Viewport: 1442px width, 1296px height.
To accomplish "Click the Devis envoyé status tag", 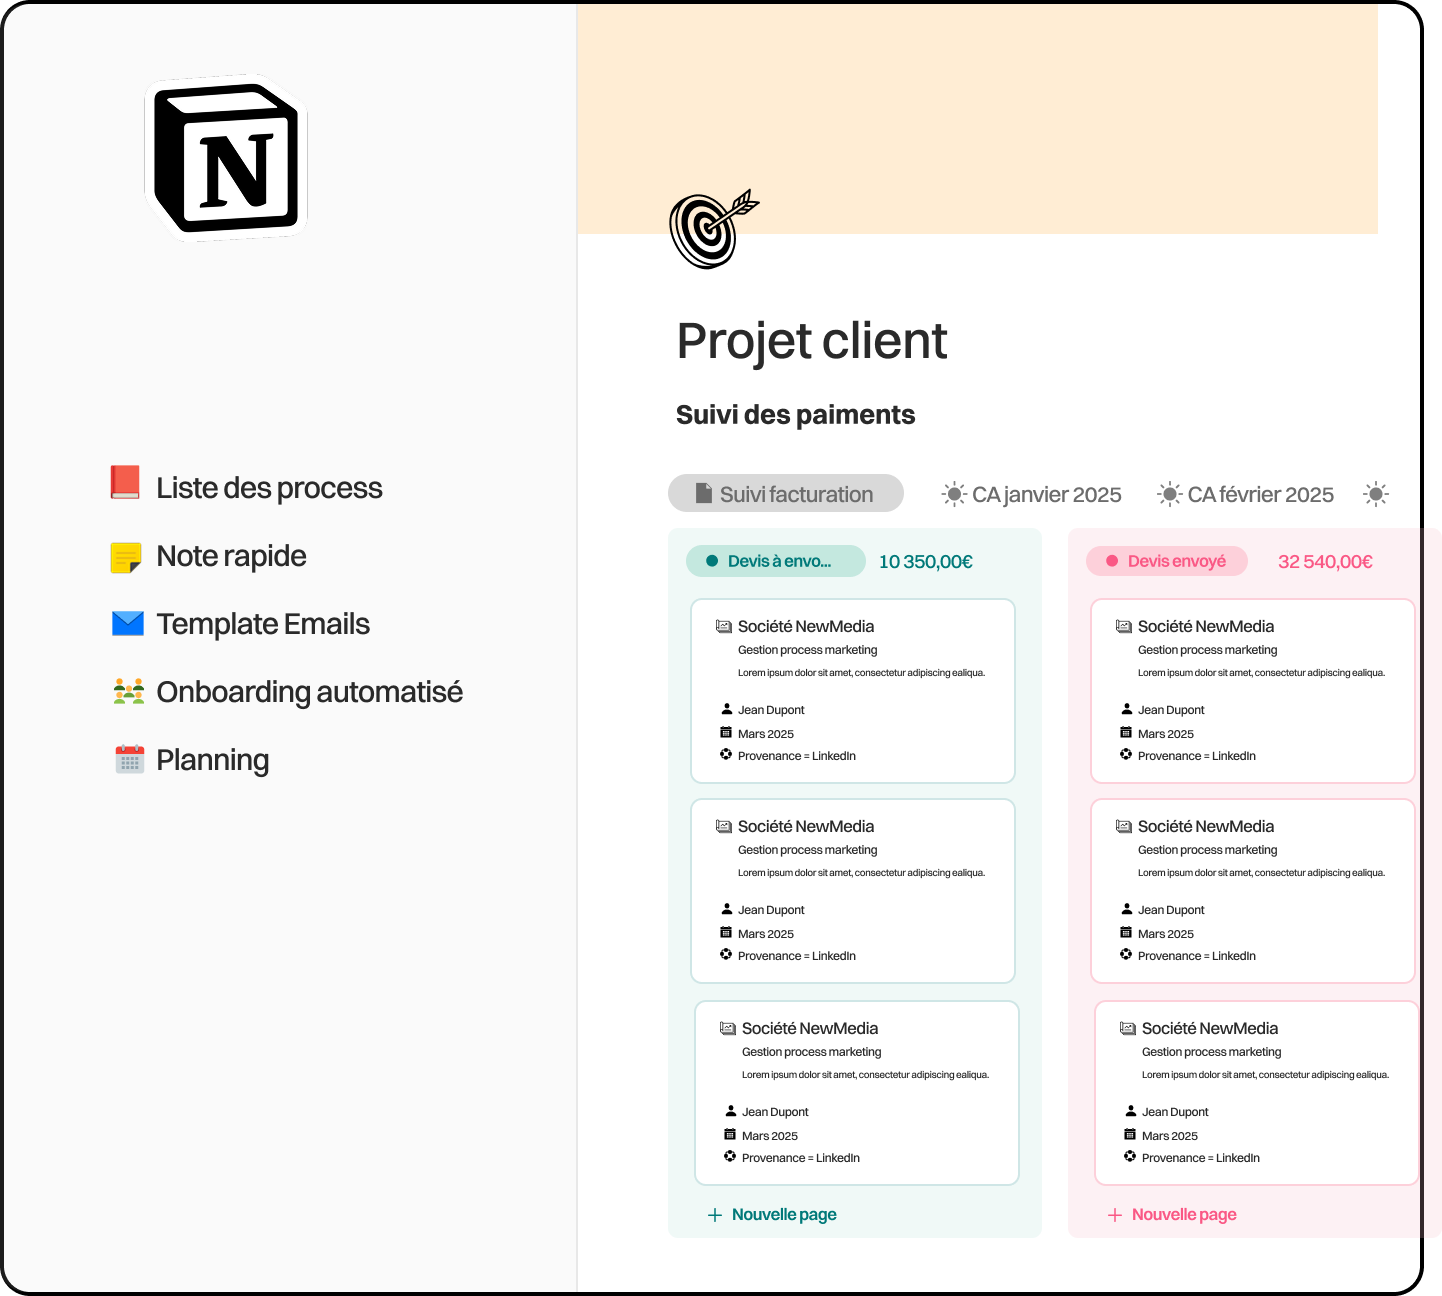I will (1167, 561).
